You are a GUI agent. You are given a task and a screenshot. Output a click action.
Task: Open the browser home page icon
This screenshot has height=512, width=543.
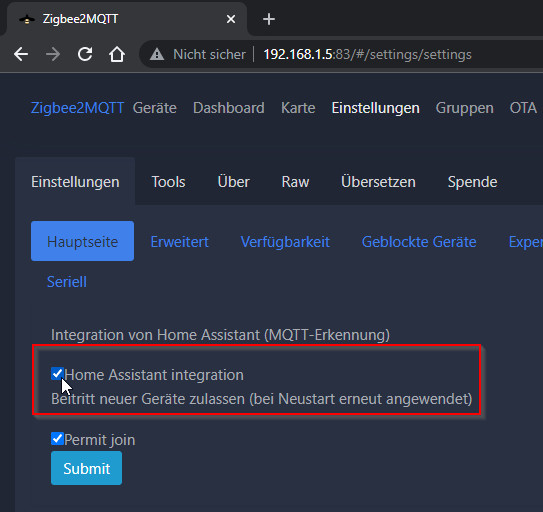coord(117,54)
